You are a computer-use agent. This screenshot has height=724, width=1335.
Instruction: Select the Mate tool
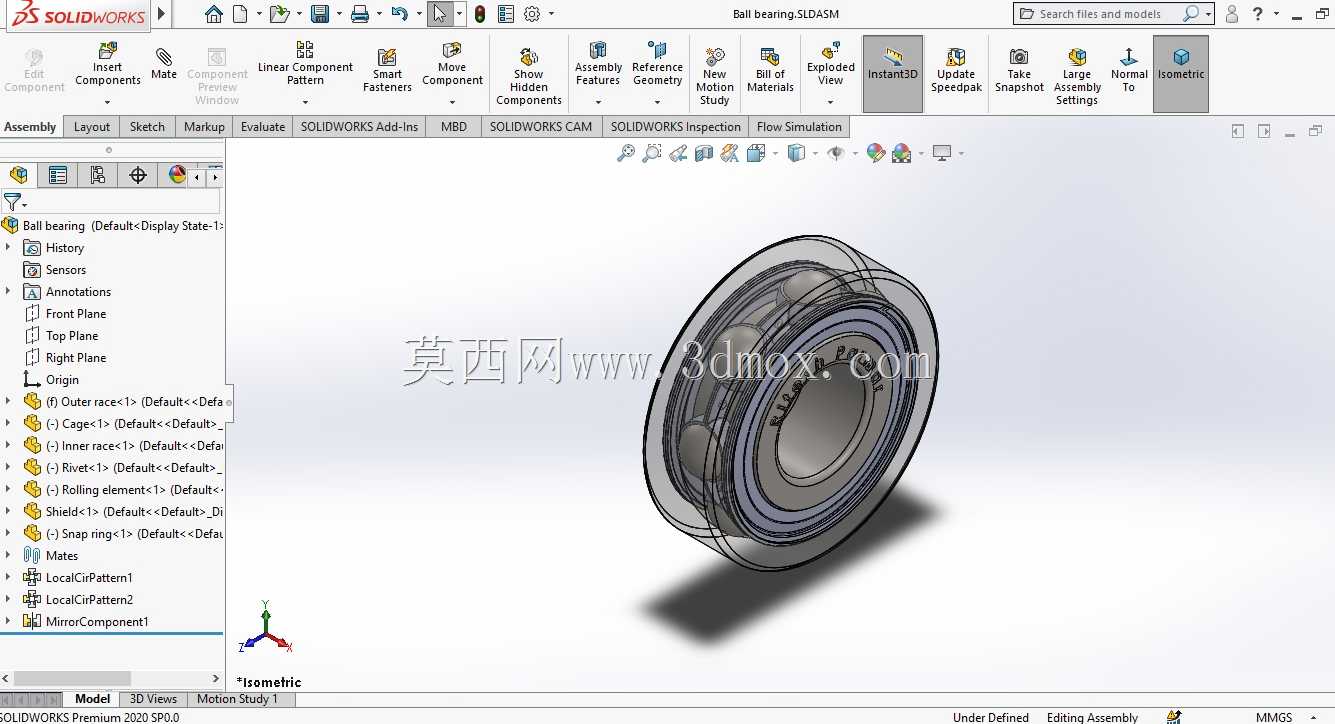164,62
